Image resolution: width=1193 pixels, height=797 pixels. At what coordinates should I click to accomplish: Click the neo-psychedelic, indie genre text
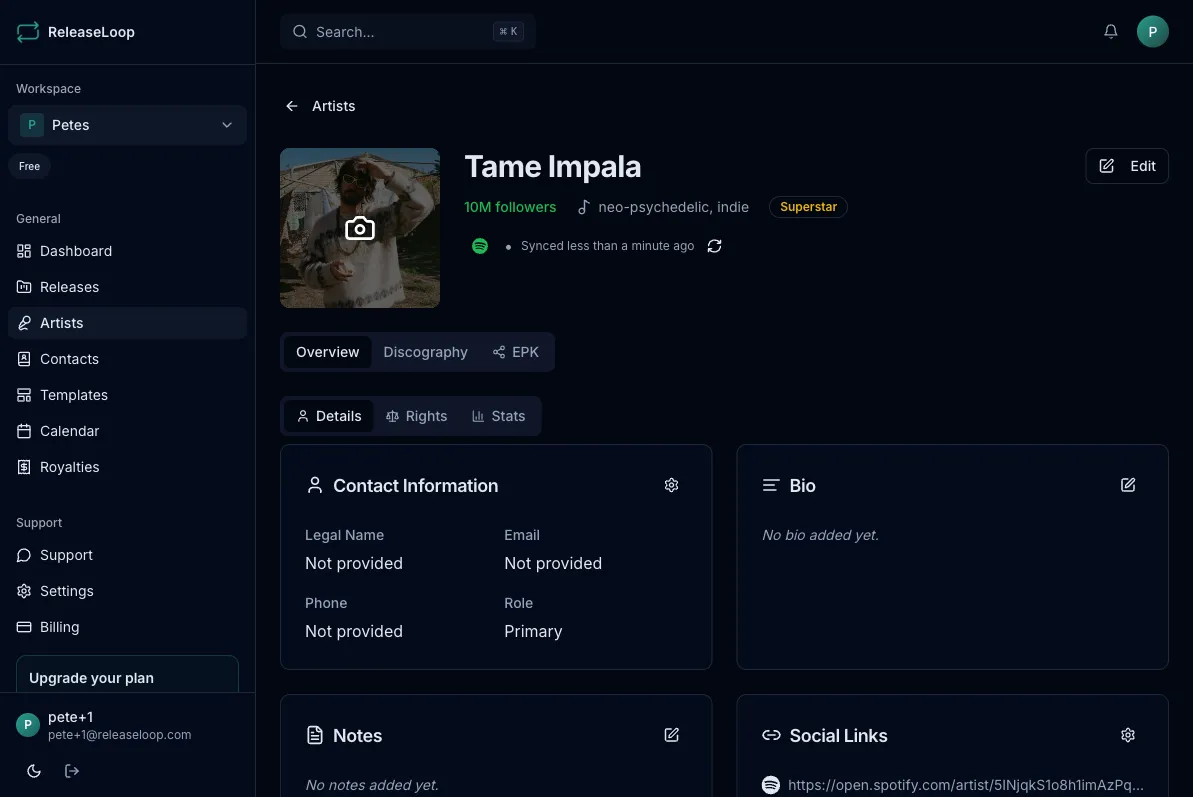673,207
